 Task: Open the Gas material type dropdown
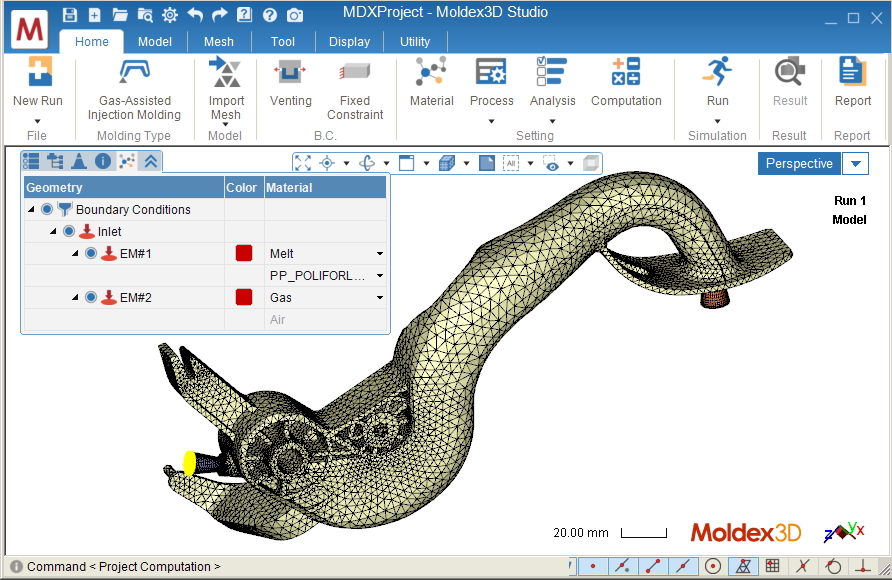(x=379, y=297)
